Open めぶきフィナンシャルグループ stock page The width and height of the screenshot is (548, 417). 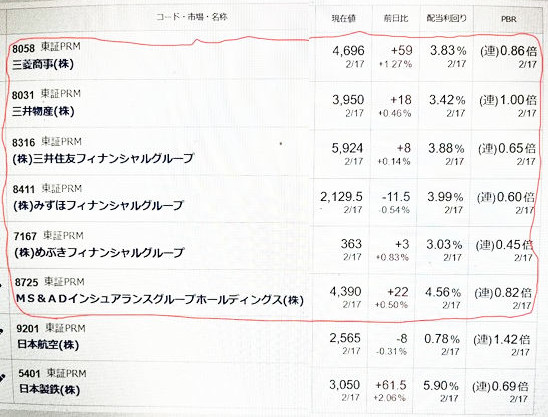point(99,252)
